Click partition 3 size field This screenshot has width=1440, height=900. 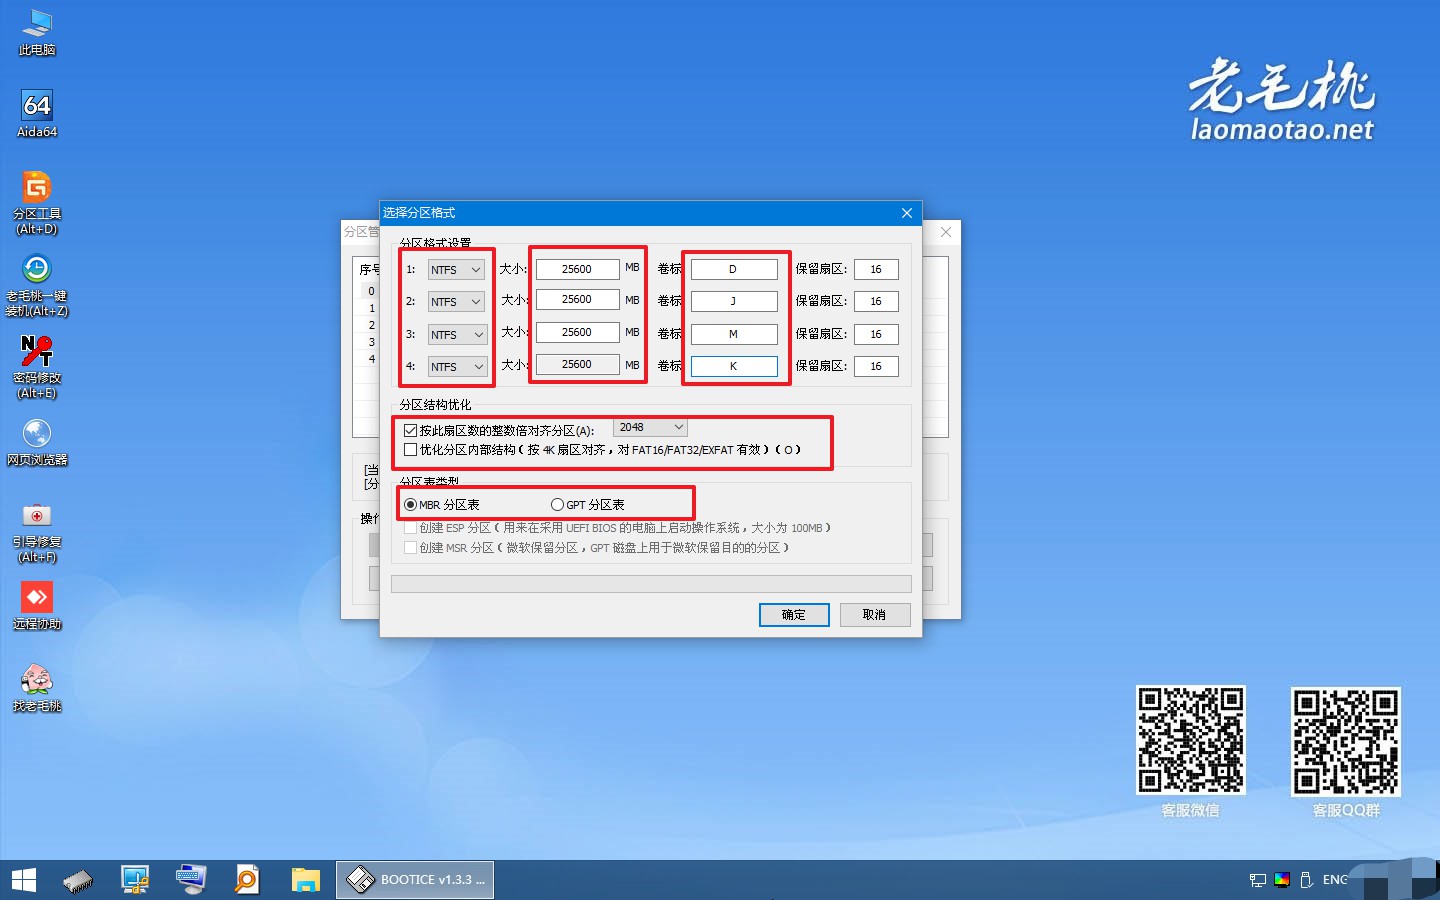(577, 332)
